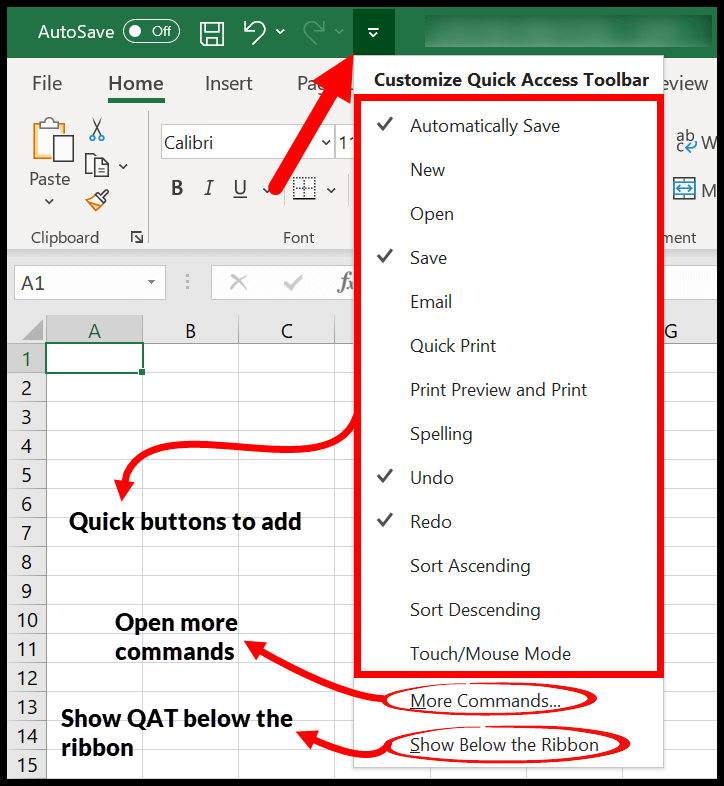This screenshot has width=724, height=786.
Task: Click the Paste clipboard icon
Action: [x=50, y=143]
